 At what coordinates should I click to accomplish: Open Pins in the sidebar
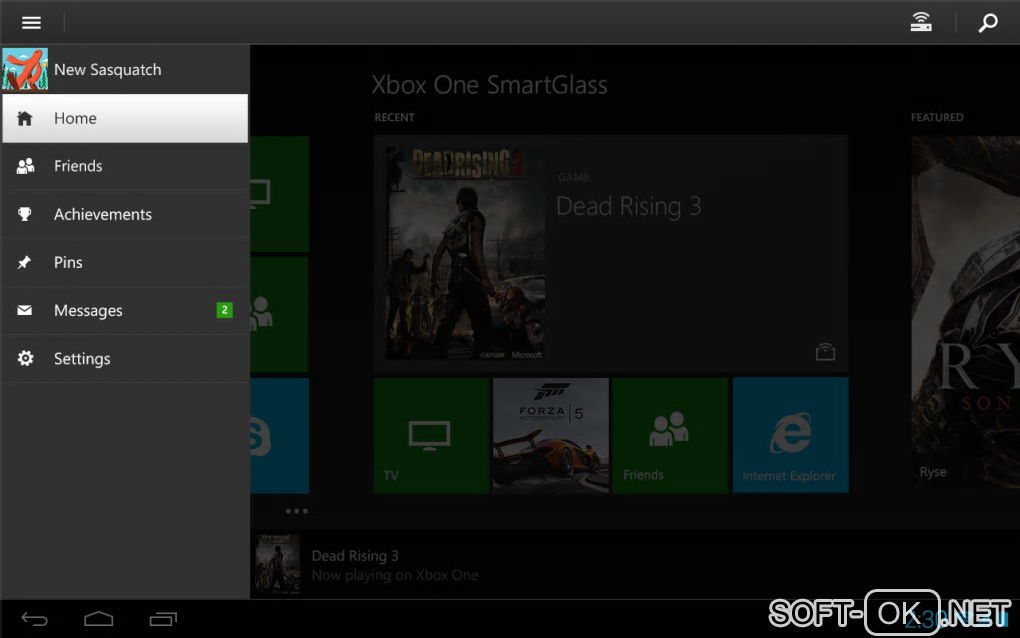(x=125, y=263)
